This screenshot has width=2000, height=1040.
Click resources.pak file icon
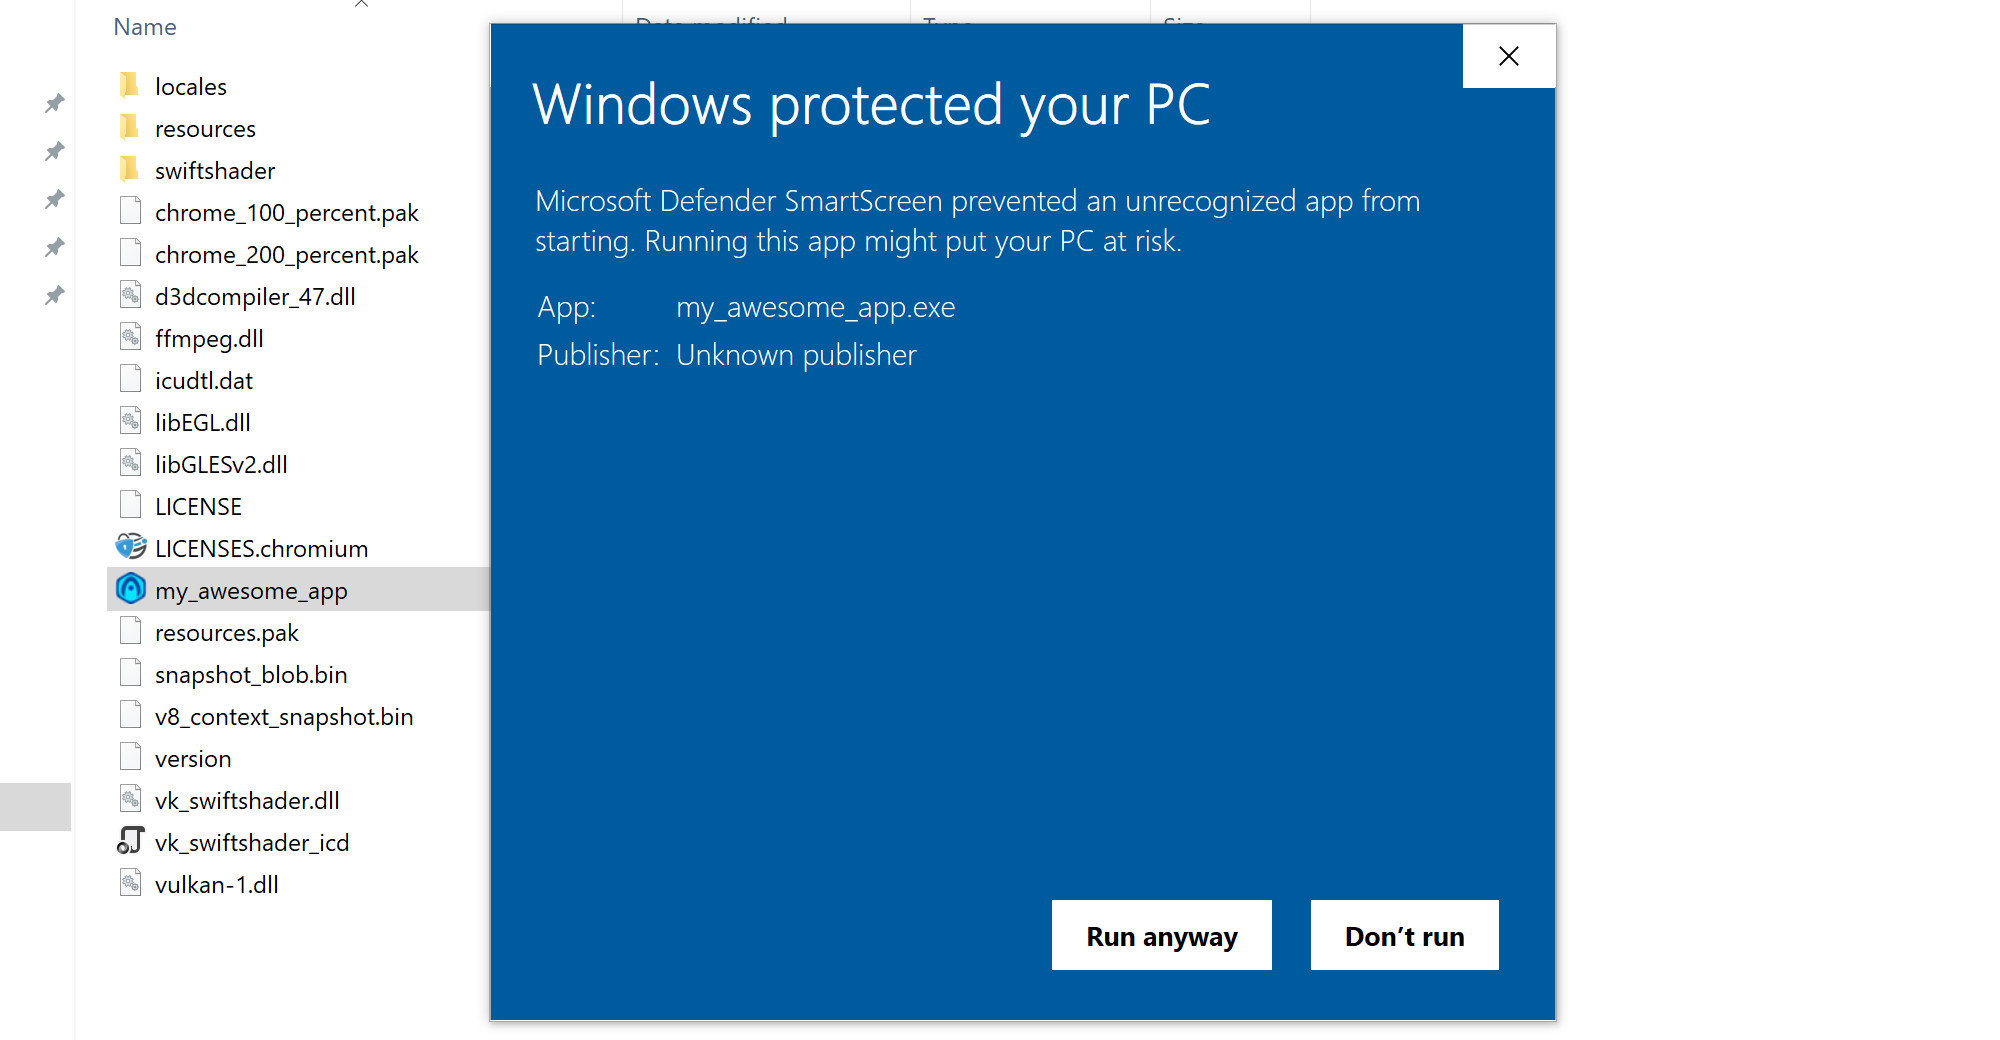pos(130,632)
